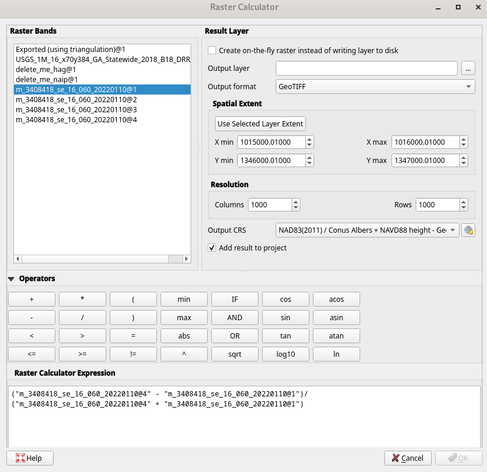Cancel the Raster Calculator dialog
Image resolution: width=487 pixels, height=472 pixels.
coord(408,458)
